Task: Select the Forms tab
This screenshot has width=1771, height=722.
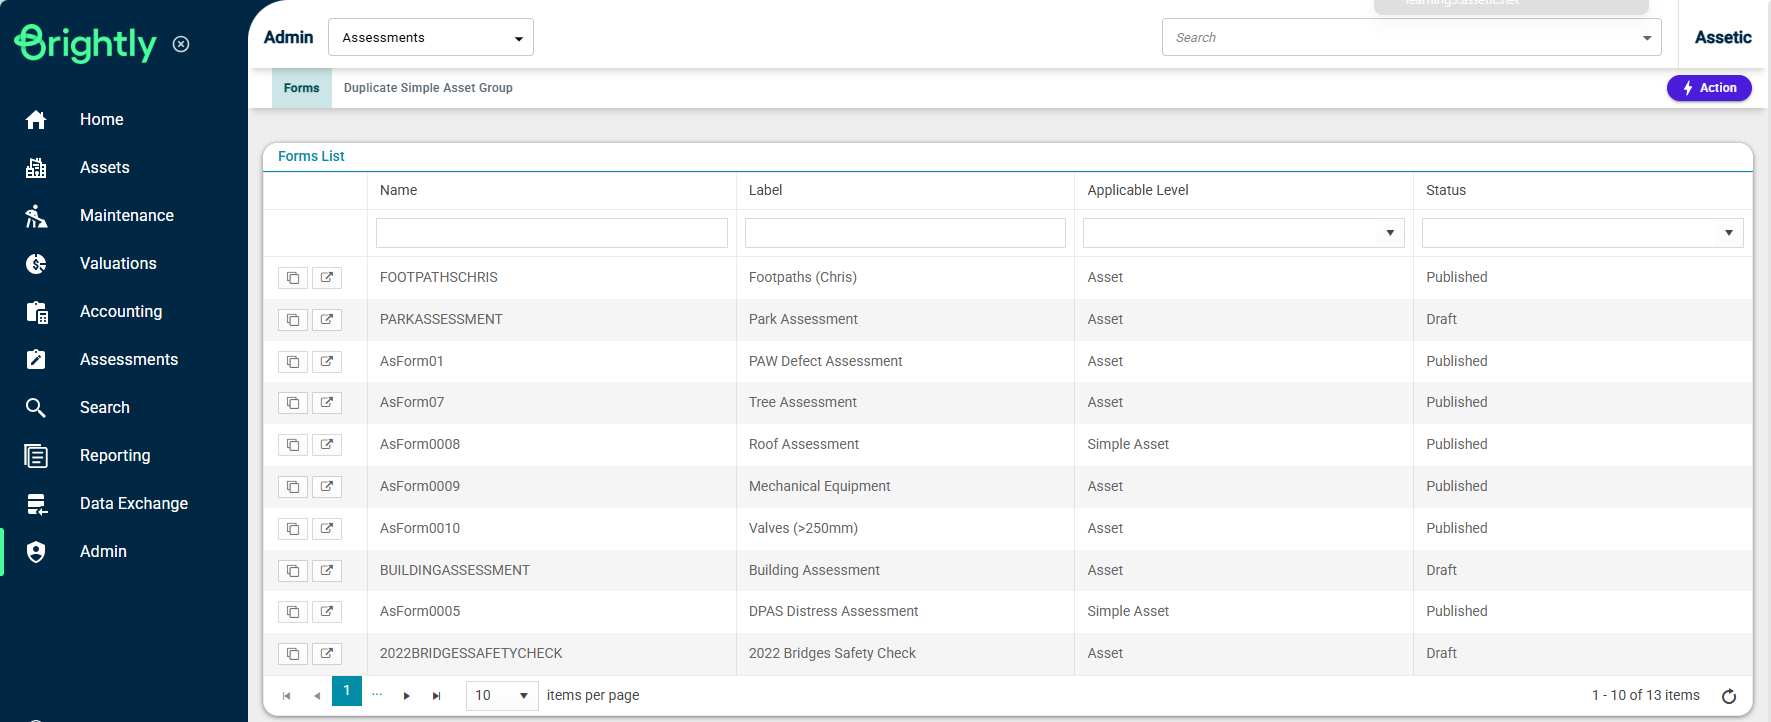Action: (x=301, y=88)
